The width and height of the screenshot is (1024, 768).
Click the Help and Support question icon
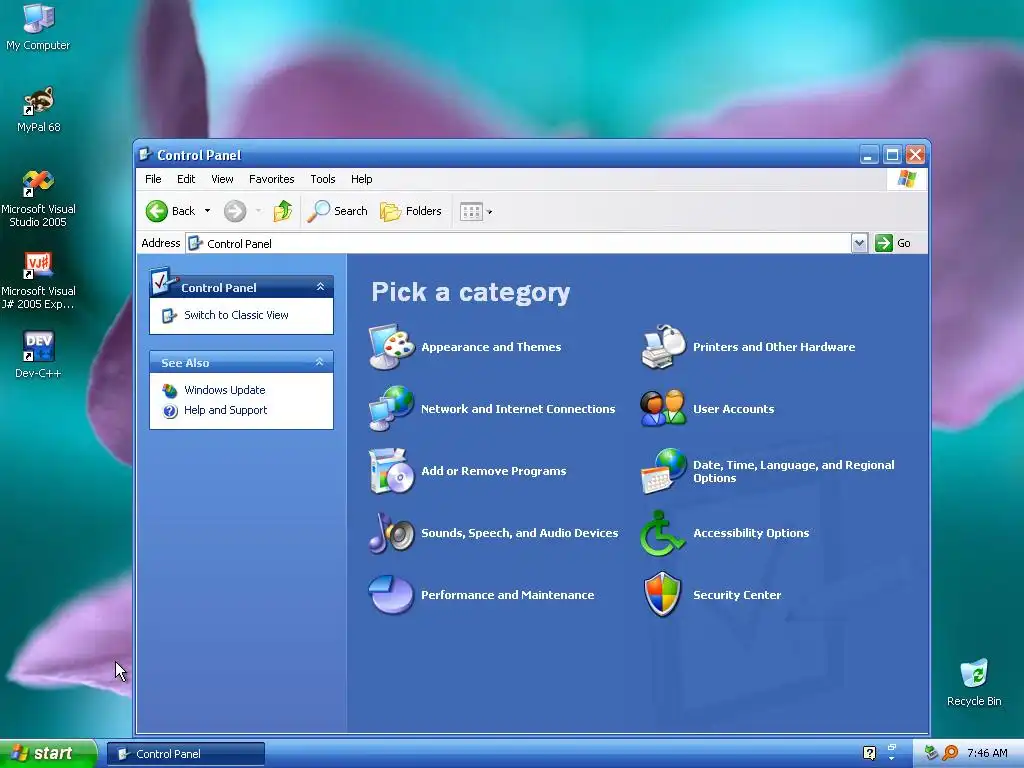170,411
